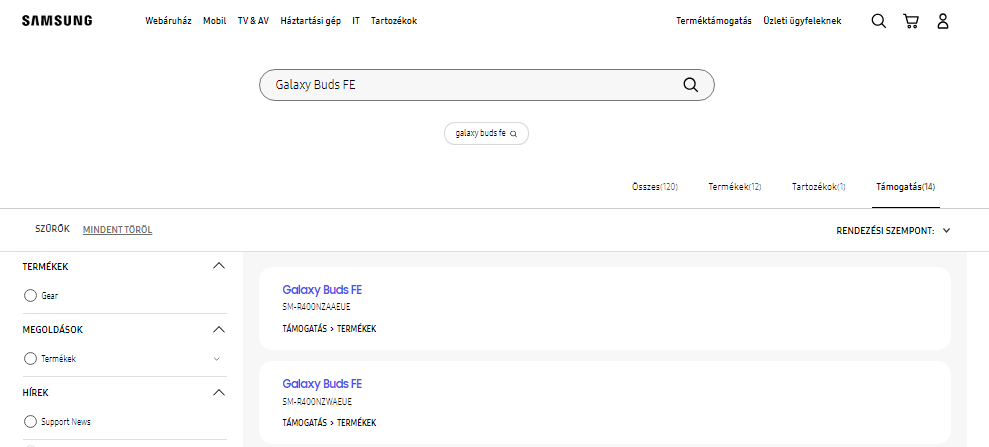989x447 pixels.
Task: Open the Webáruház menu
Action: pyautogui.click(x=168, y=21)
